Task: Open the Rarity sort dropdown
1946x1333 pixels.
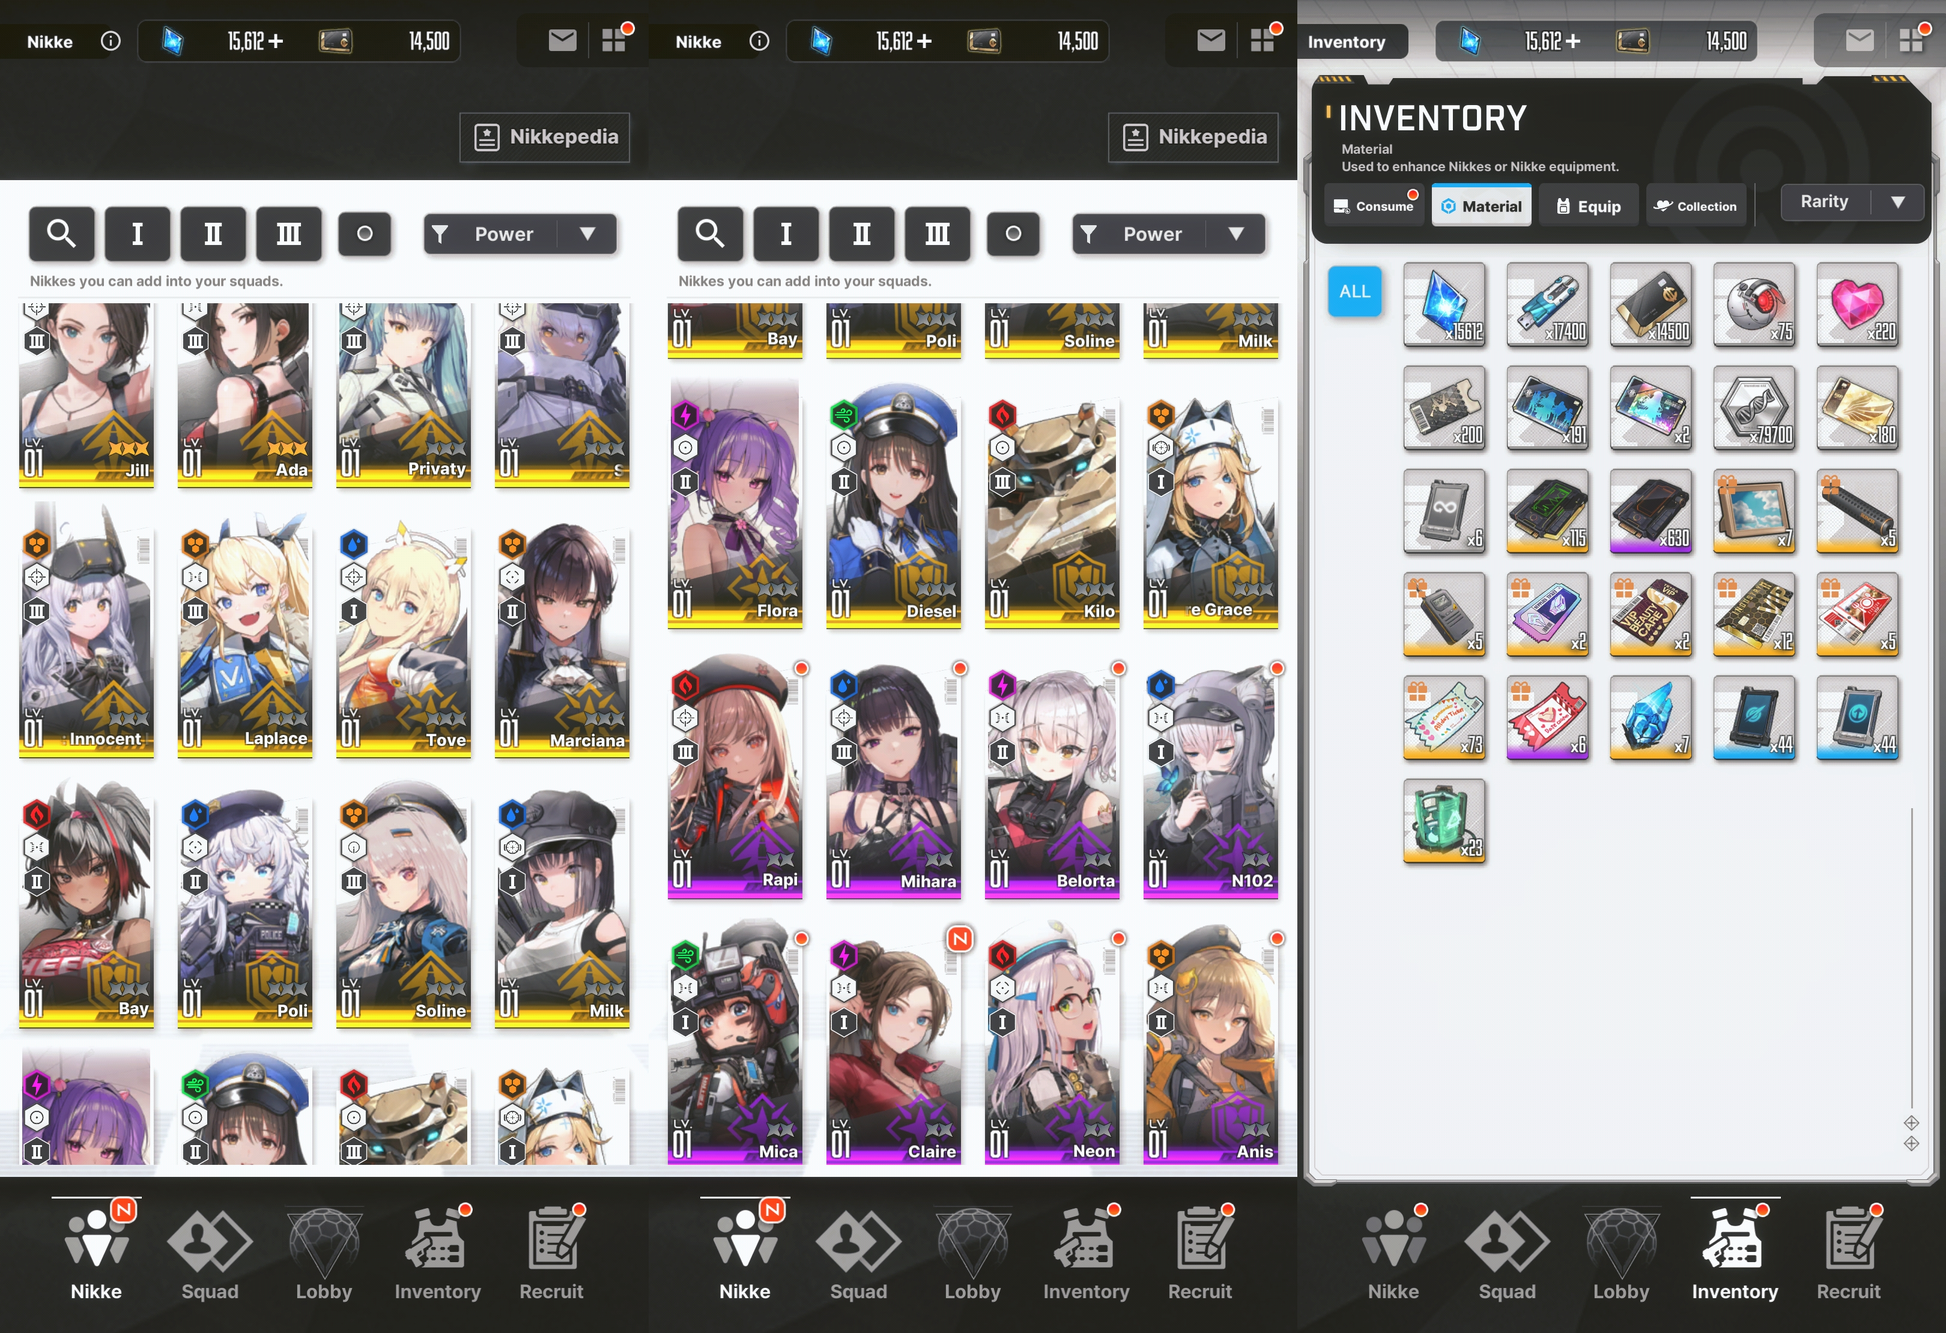Action: 1852,202
